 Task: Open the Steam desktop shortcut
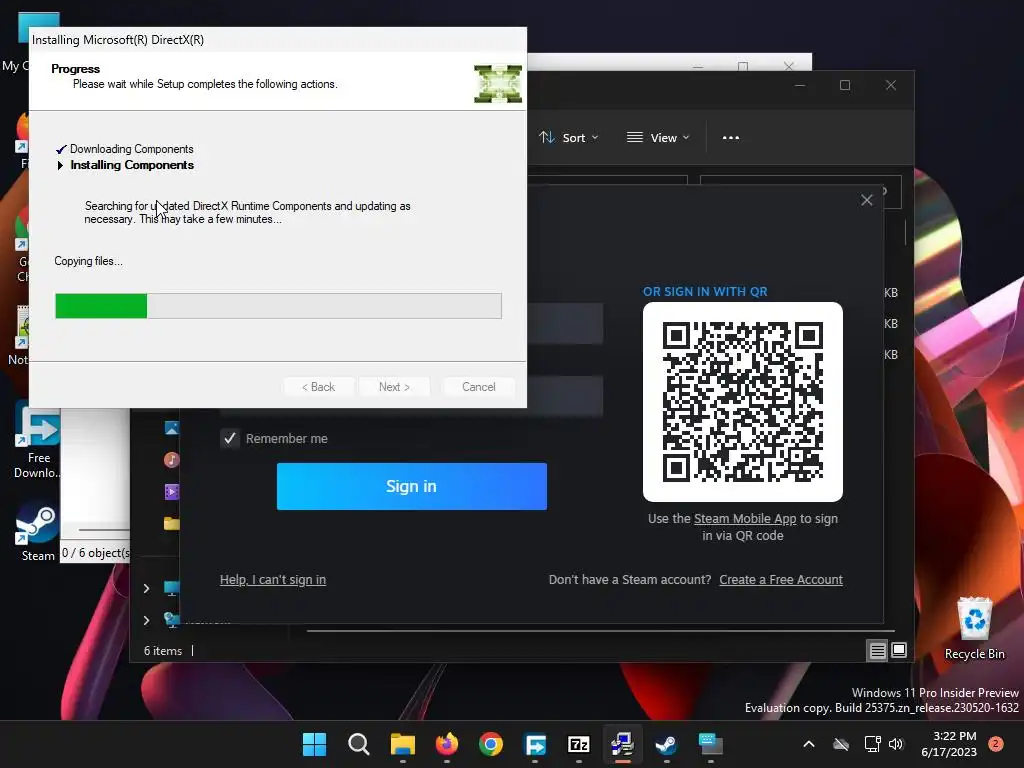(x=38, y=532)
